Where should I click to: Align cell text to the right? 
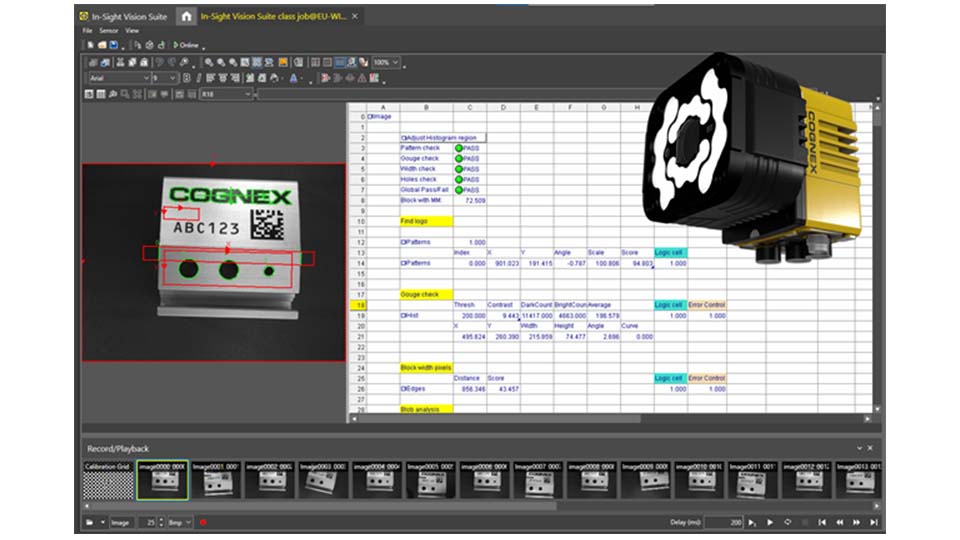click(x=235, y=78)
